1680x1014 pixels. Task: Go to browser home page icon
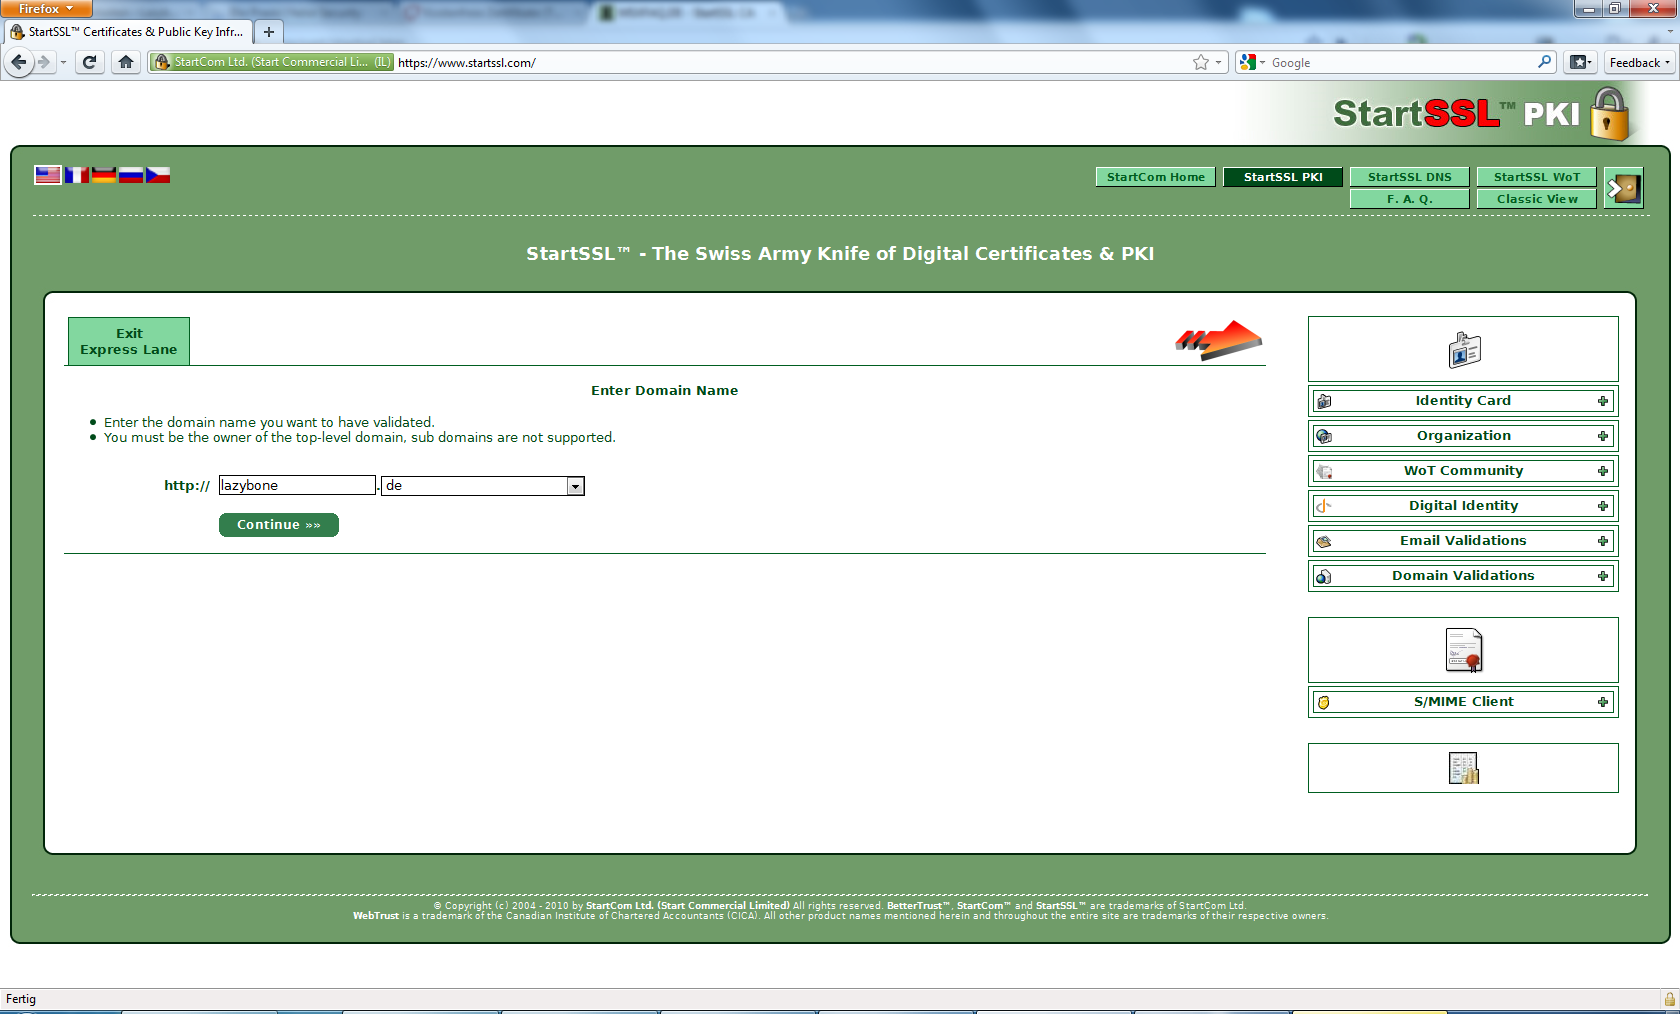click(x=125, y=62)
